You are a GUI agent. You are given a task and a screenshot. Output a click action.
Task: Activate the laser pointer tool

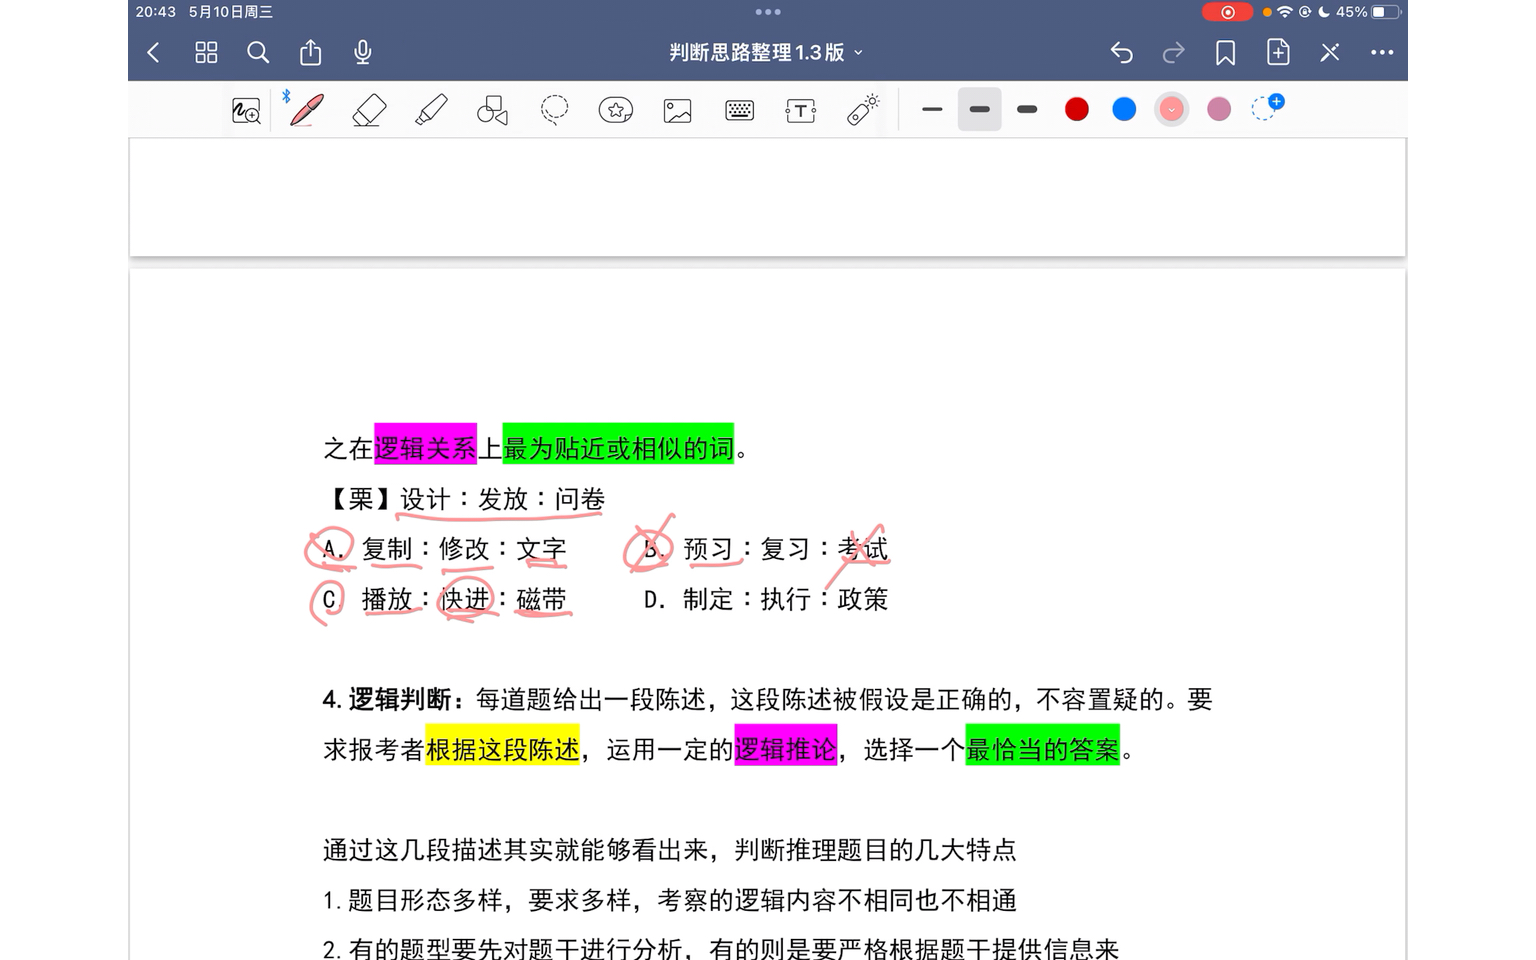pos(863,110)
